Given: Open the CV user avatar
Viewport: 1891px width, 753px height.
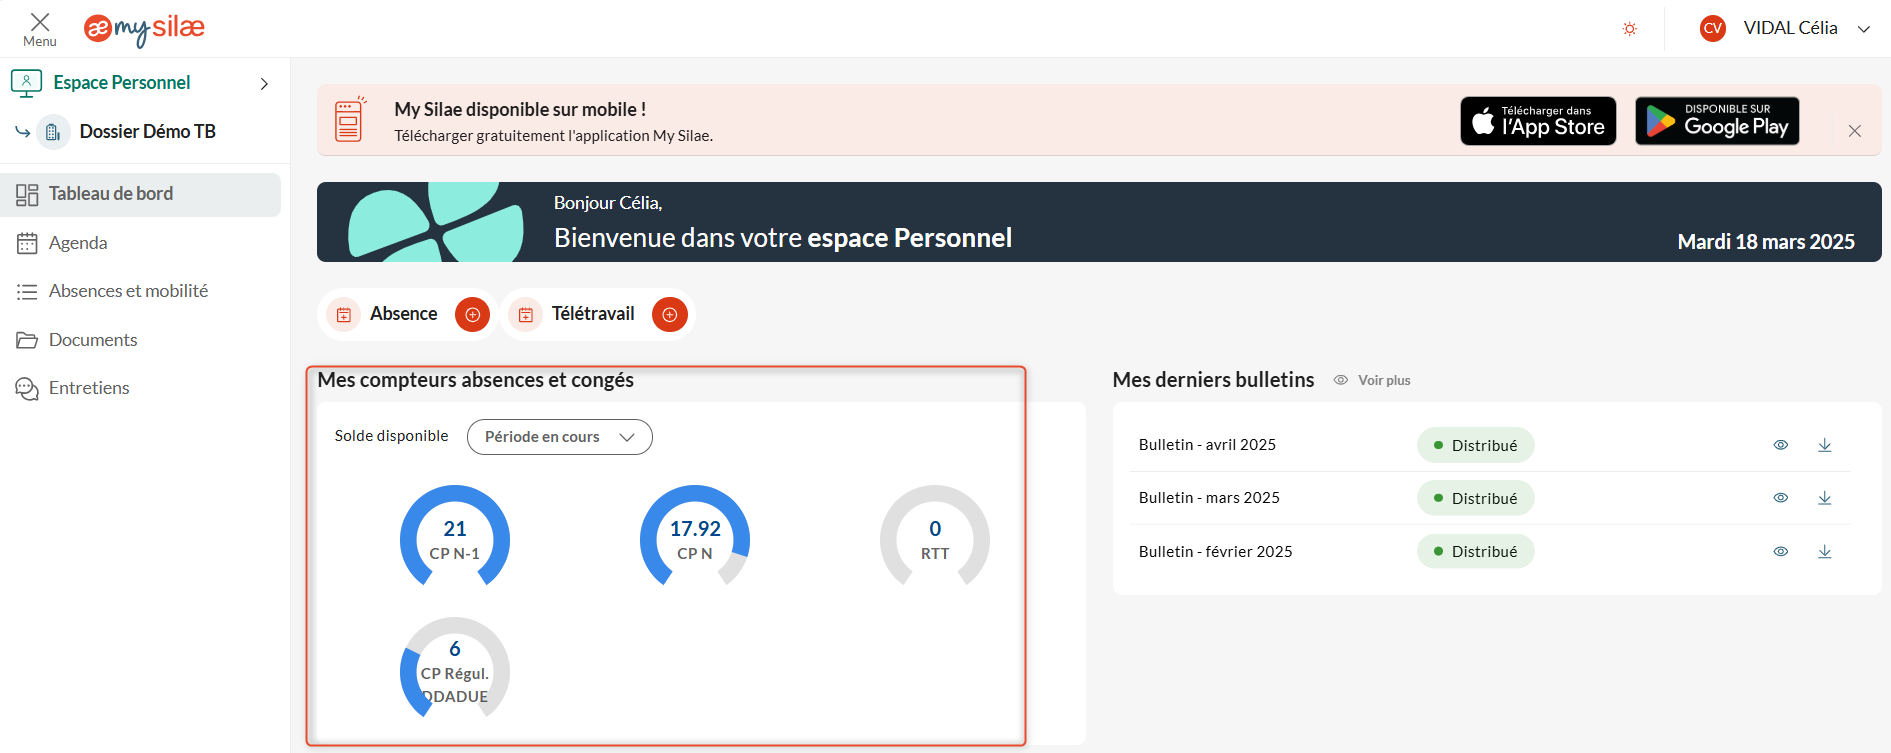Looking at the screenshot, I should tap(1713, 28).
